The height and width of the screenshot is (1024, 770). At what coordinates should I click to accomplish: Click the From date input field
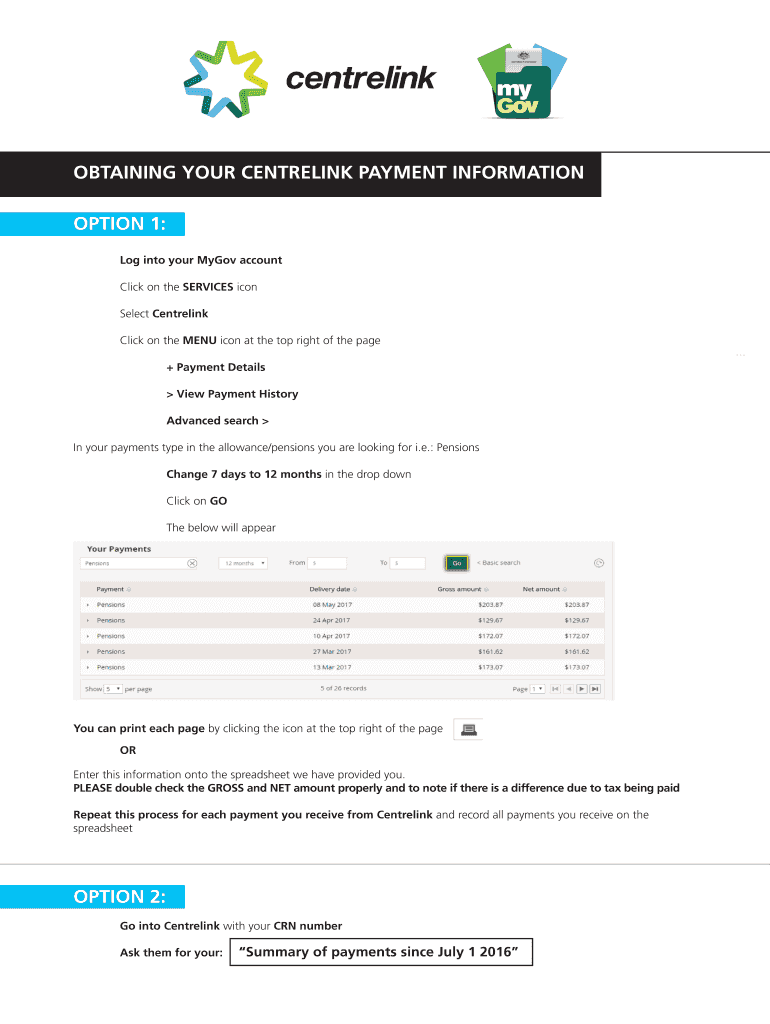(x=327, y=563)
